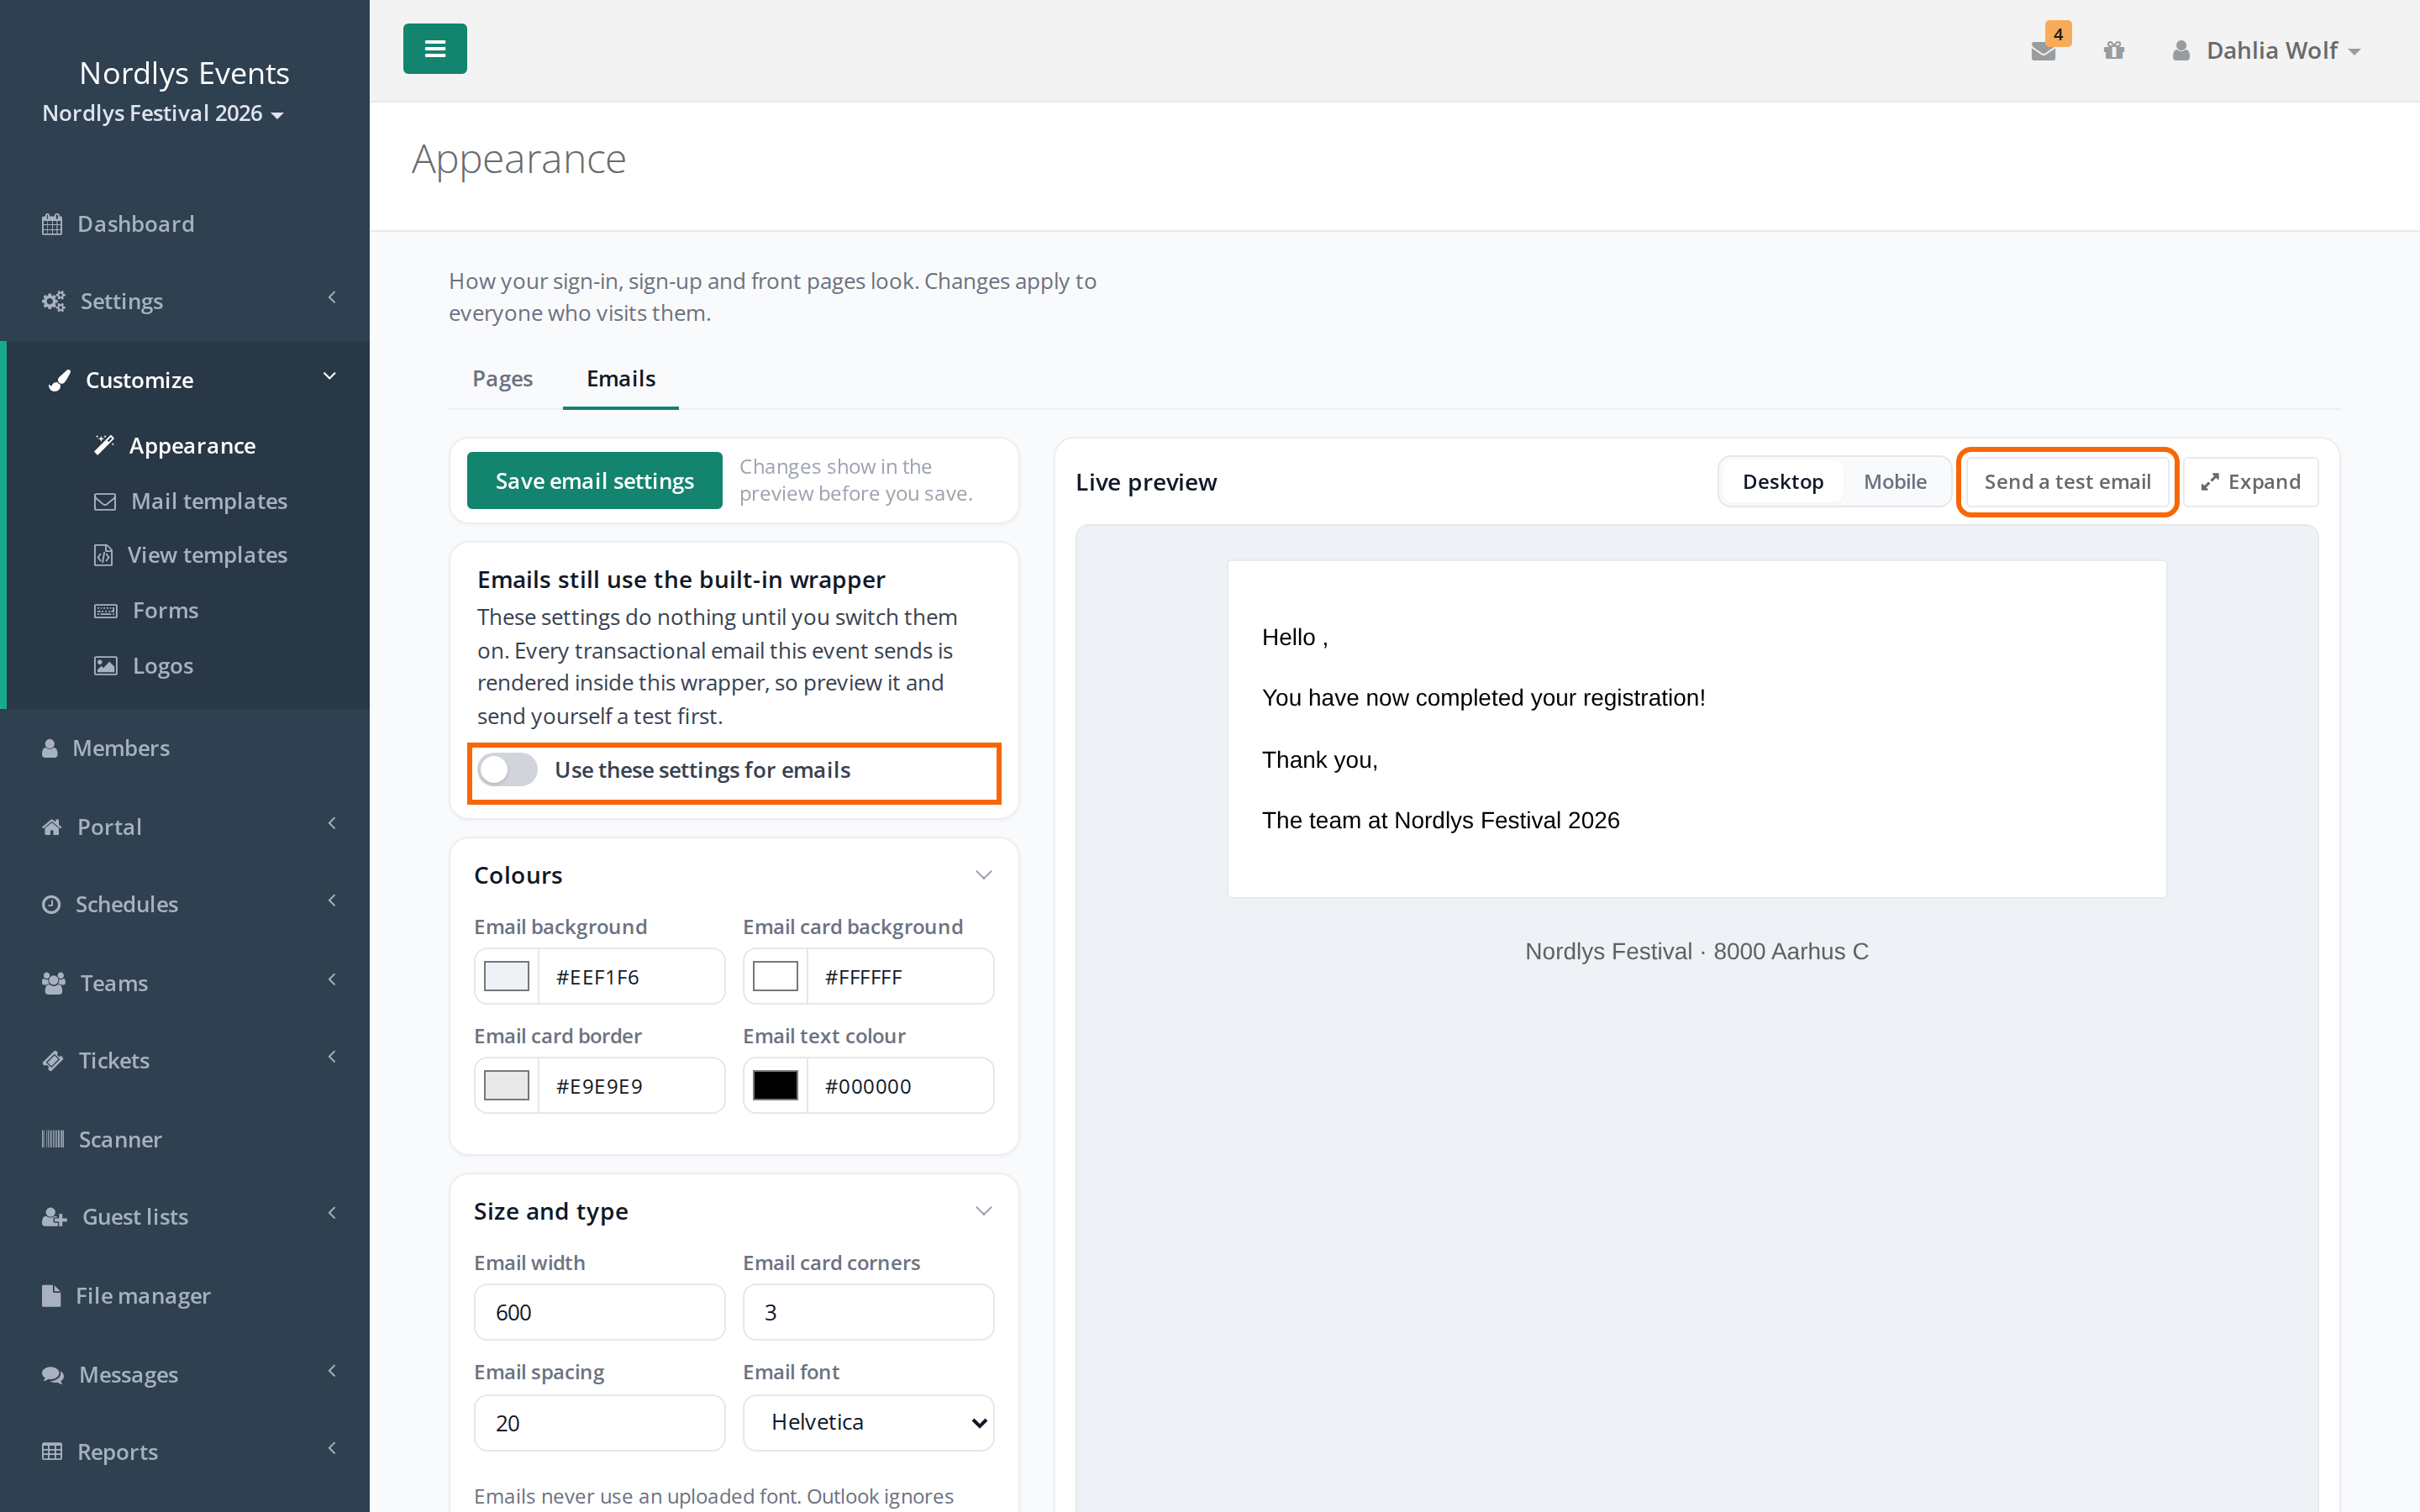Screen dimensions: 2420x1512
Task: Click the Members person icon
Action: 50,748
